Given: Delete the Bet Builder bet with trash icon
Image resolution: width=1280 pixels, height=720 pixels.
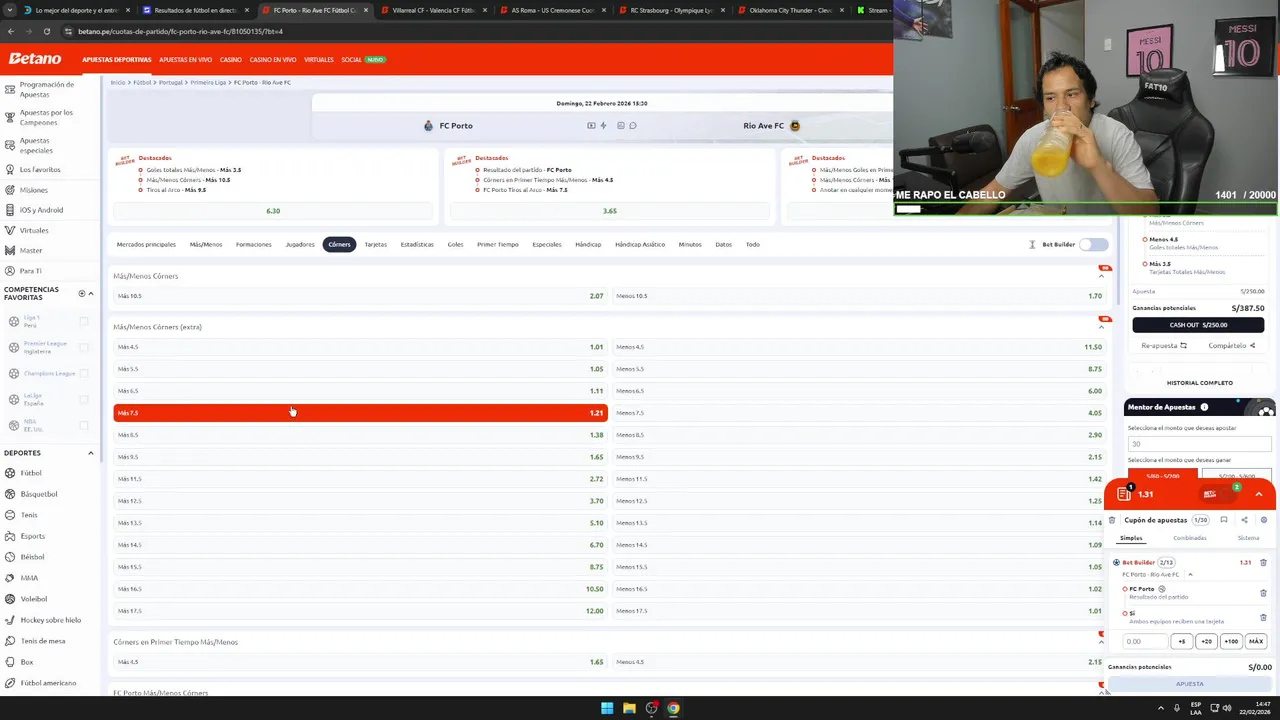Looking at the screenshot, I should (1263, 563).
